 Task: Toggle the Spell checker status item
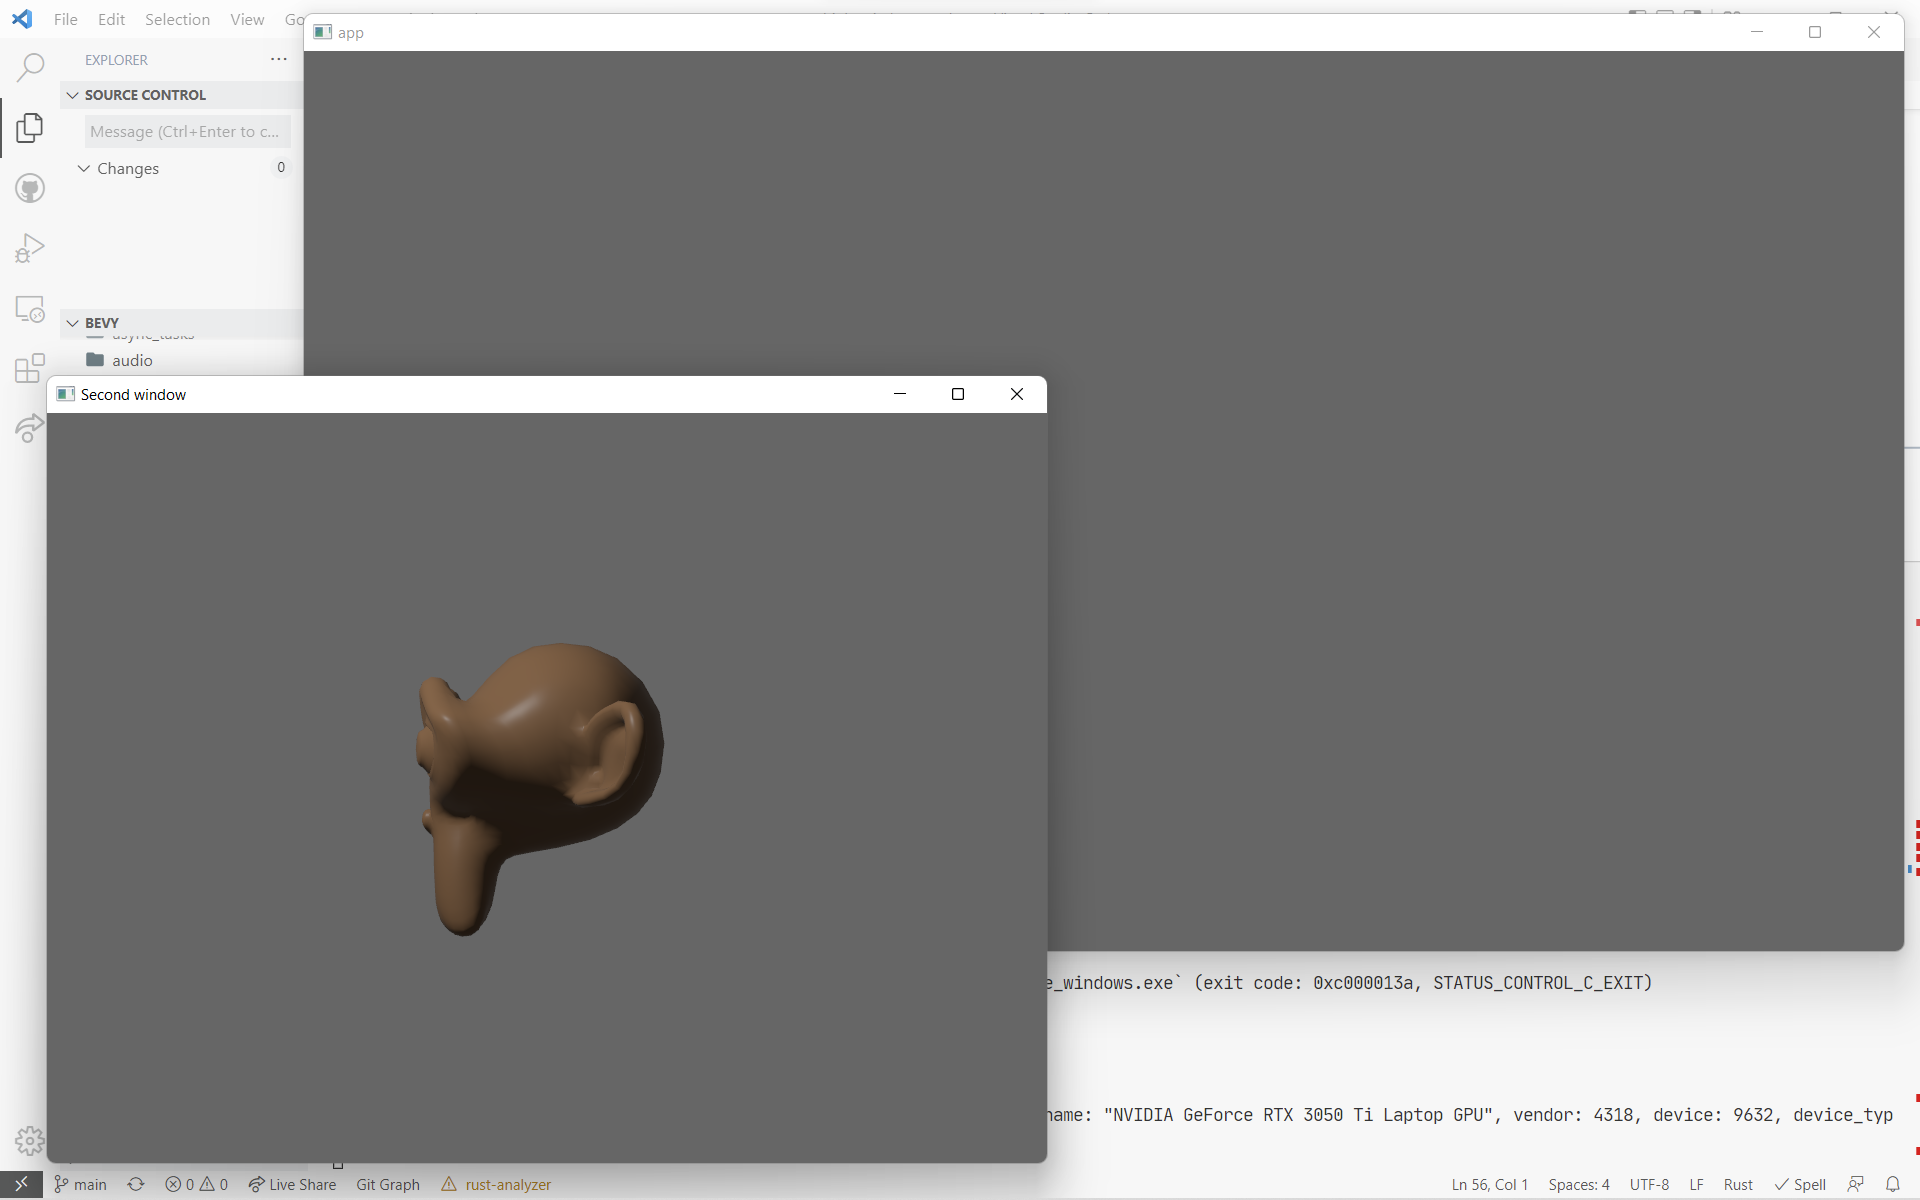tap(1800, 1184)
